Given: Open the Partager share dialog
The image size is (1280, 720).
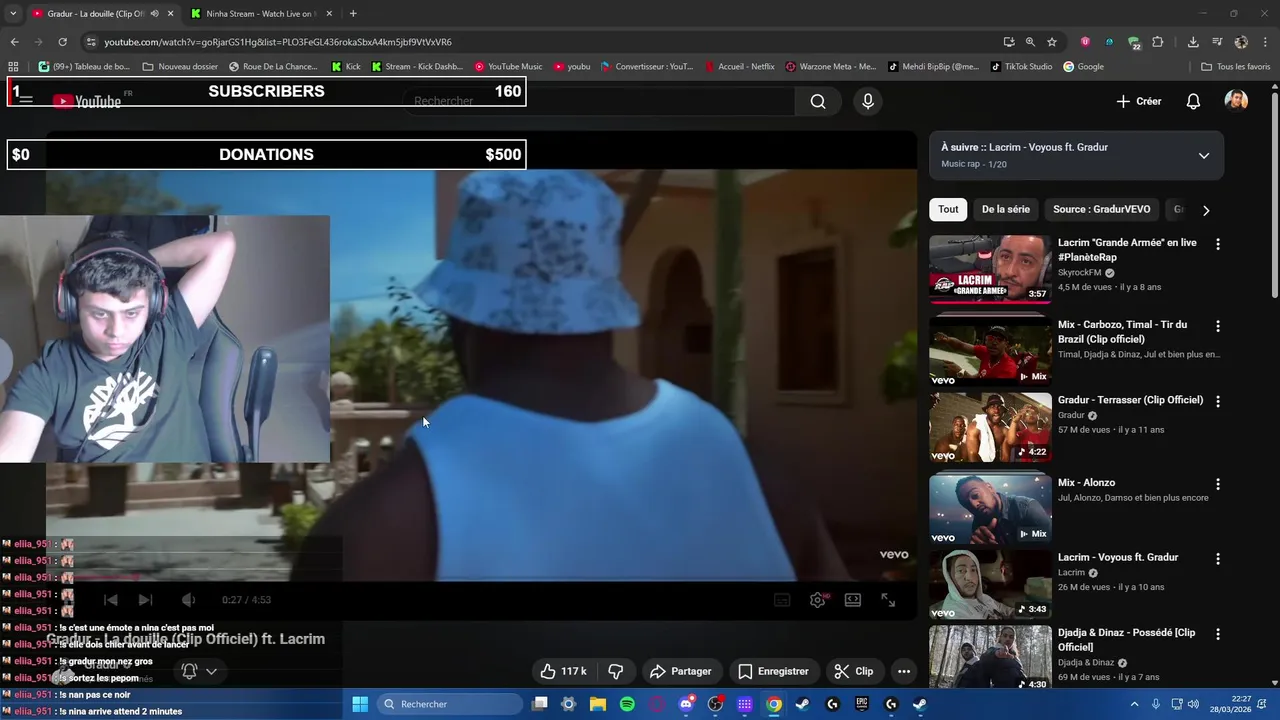Looking at the screenshot, I should click(681, 671).
